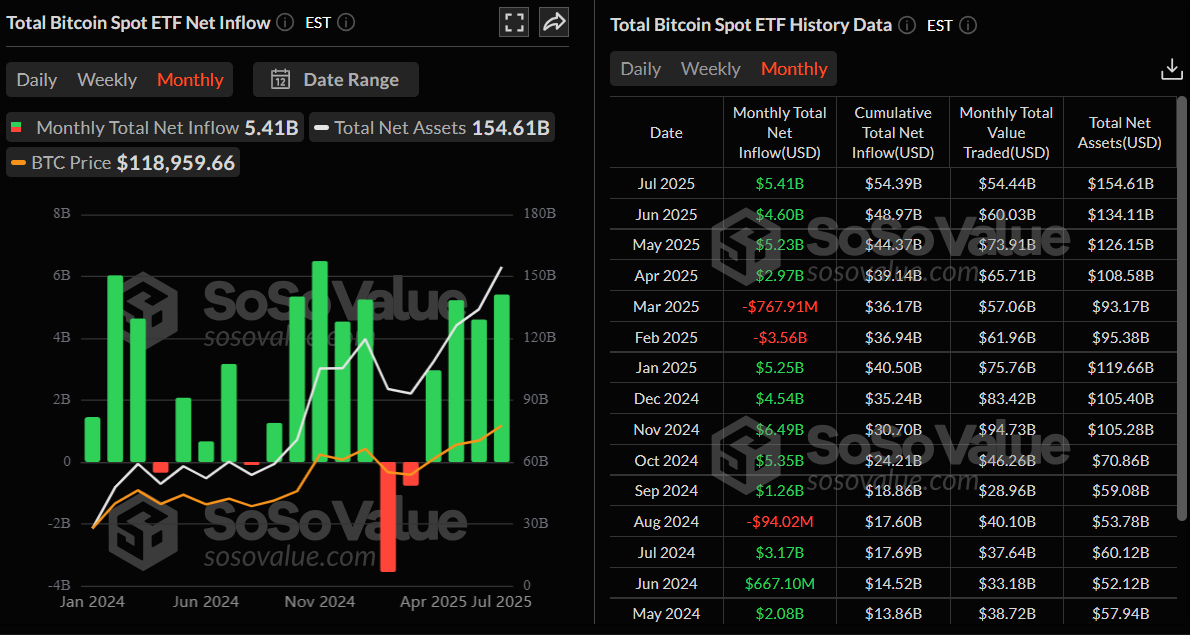Click Cumulative Total Net Inflow(USD) header
This screenshot has height=635, width=1190.
(x=892, y=133)
